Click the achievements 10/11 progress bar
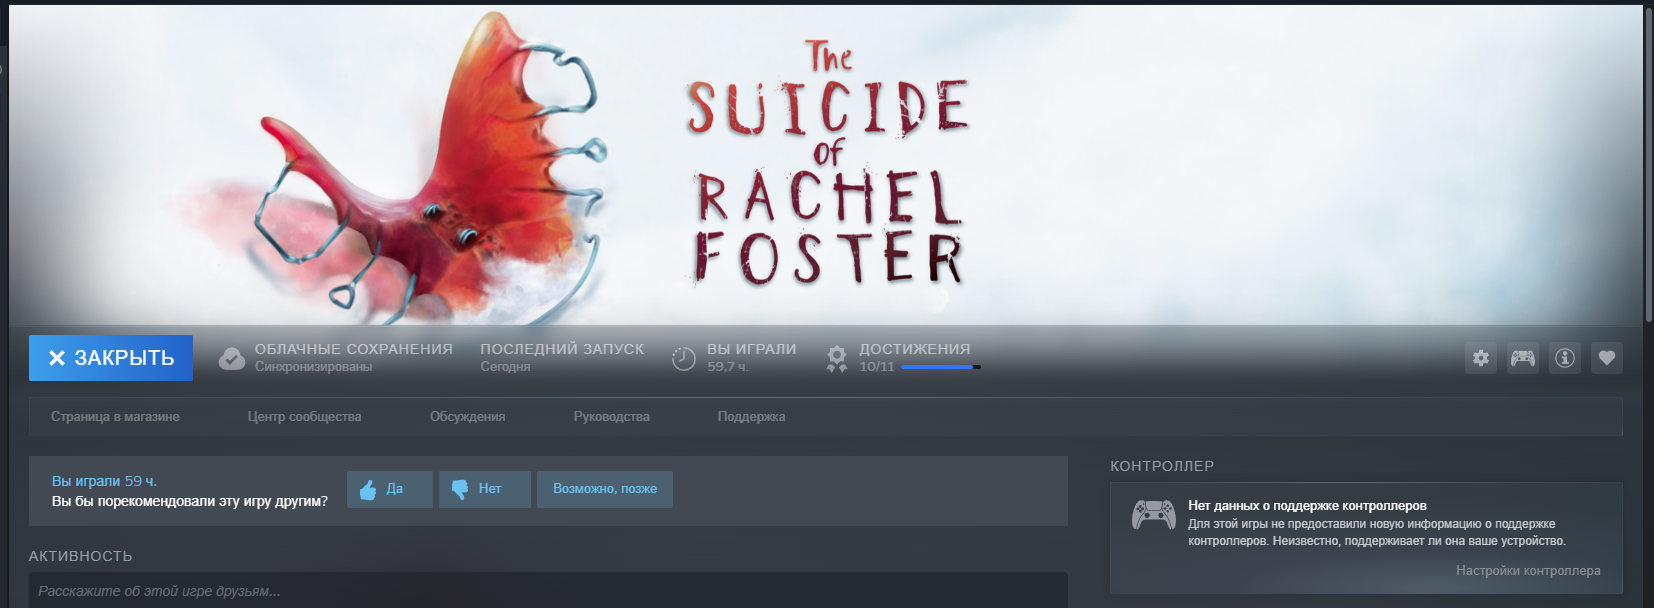 [941, 367]
